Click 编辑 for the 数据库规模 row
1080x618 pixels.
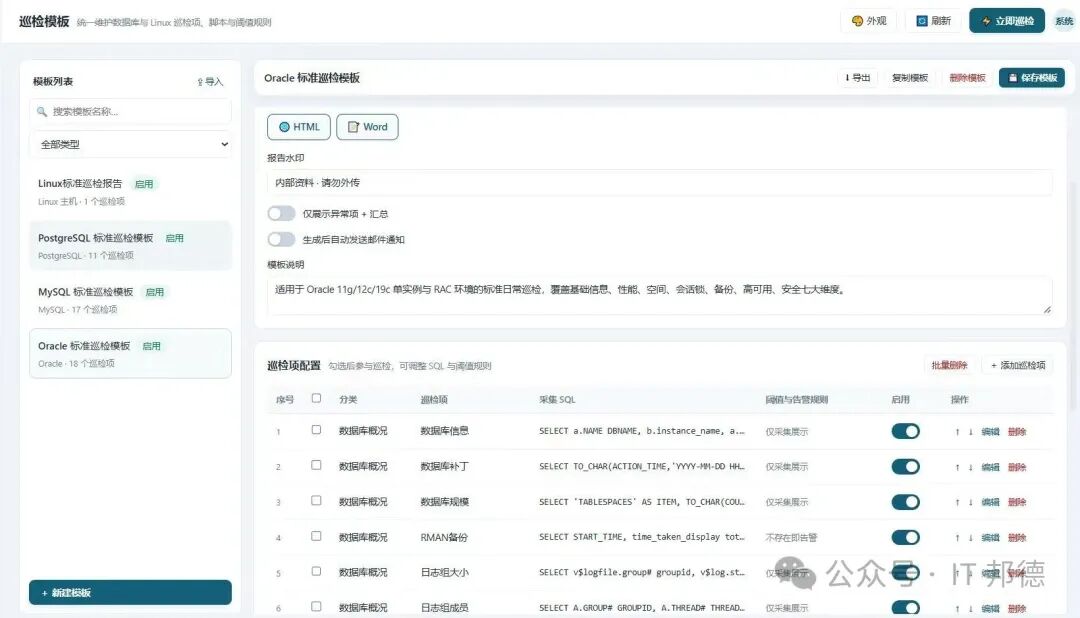[x=990, y=502]
